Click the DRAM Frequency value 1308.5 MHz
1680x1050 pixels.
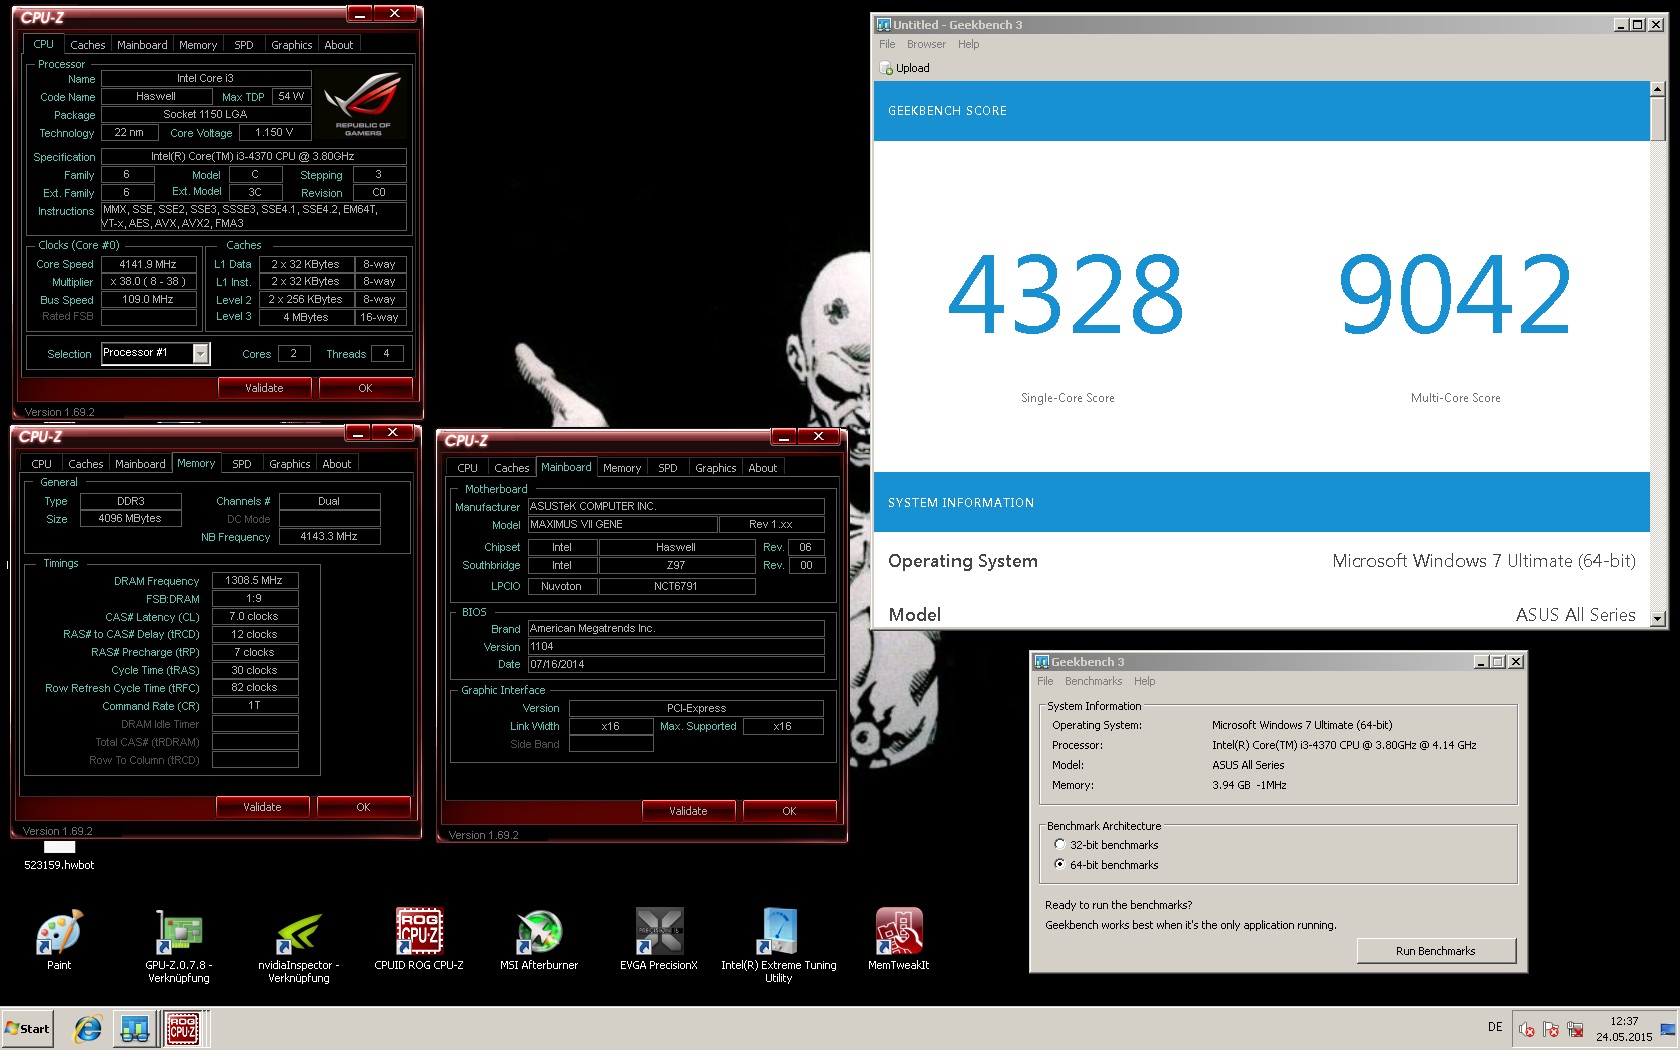[254, 580]
